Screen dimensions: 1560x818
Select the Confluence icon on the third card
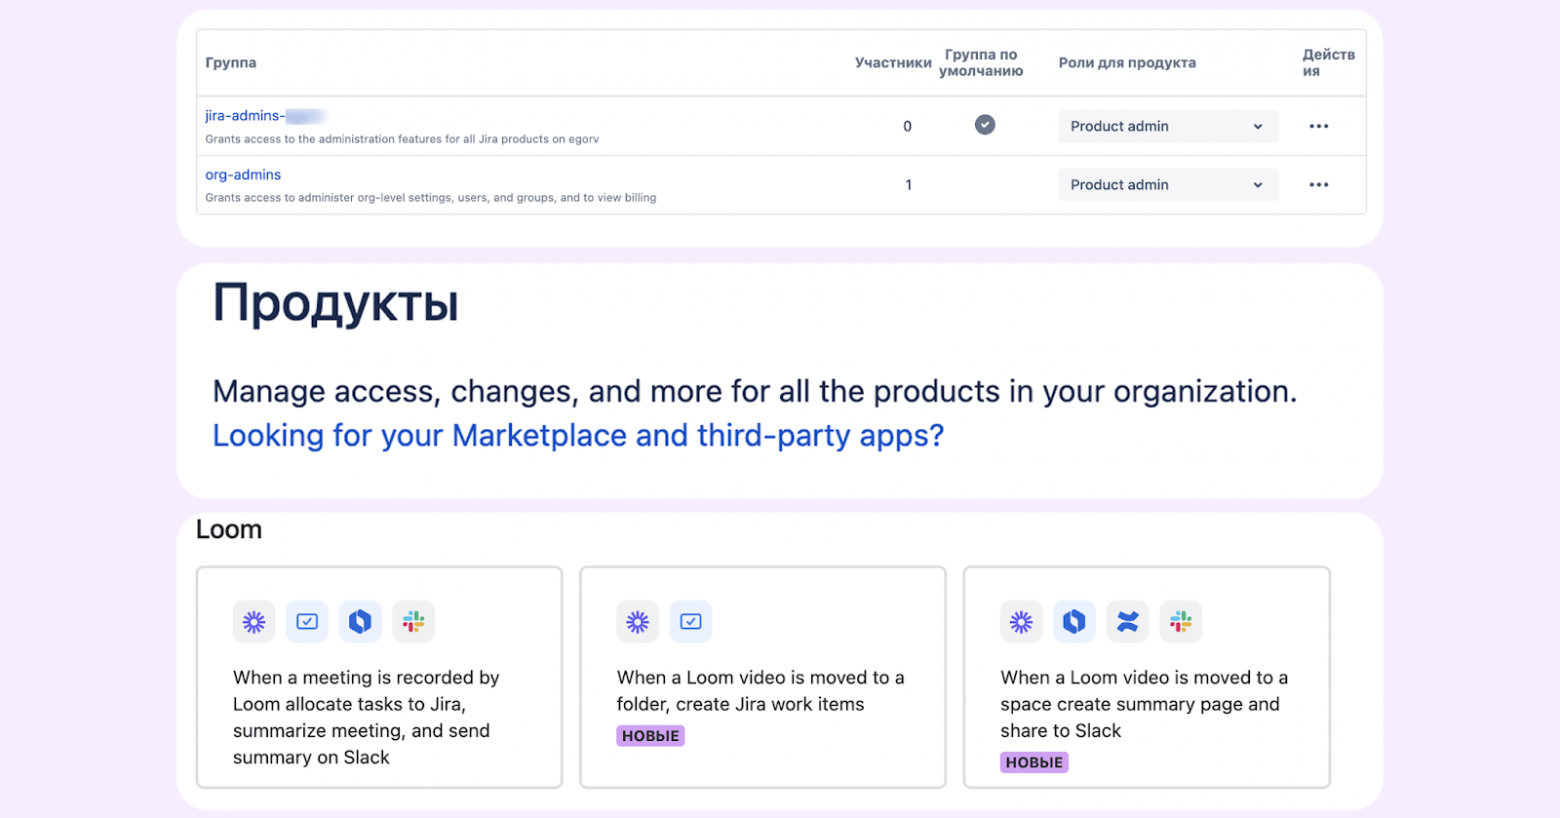pyautogui.click(x=1128, y=621)
